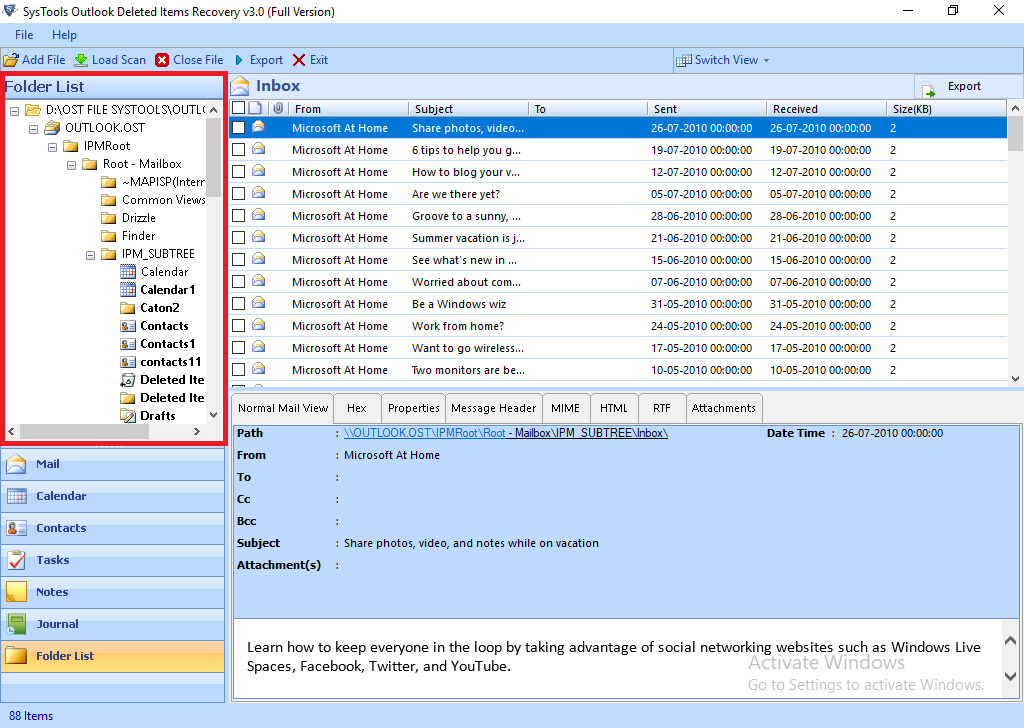Check the box for 'Are we there yet?' email
Screen dimensions: 1024x728
[x=238, y=194]
